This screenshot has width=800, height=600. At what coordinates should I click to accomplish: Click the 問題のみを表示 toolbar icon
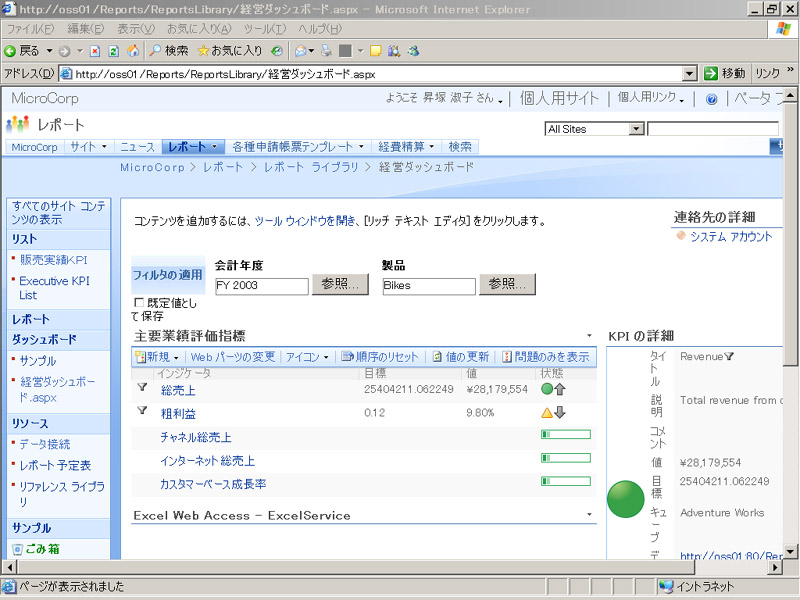pos(507,357)
